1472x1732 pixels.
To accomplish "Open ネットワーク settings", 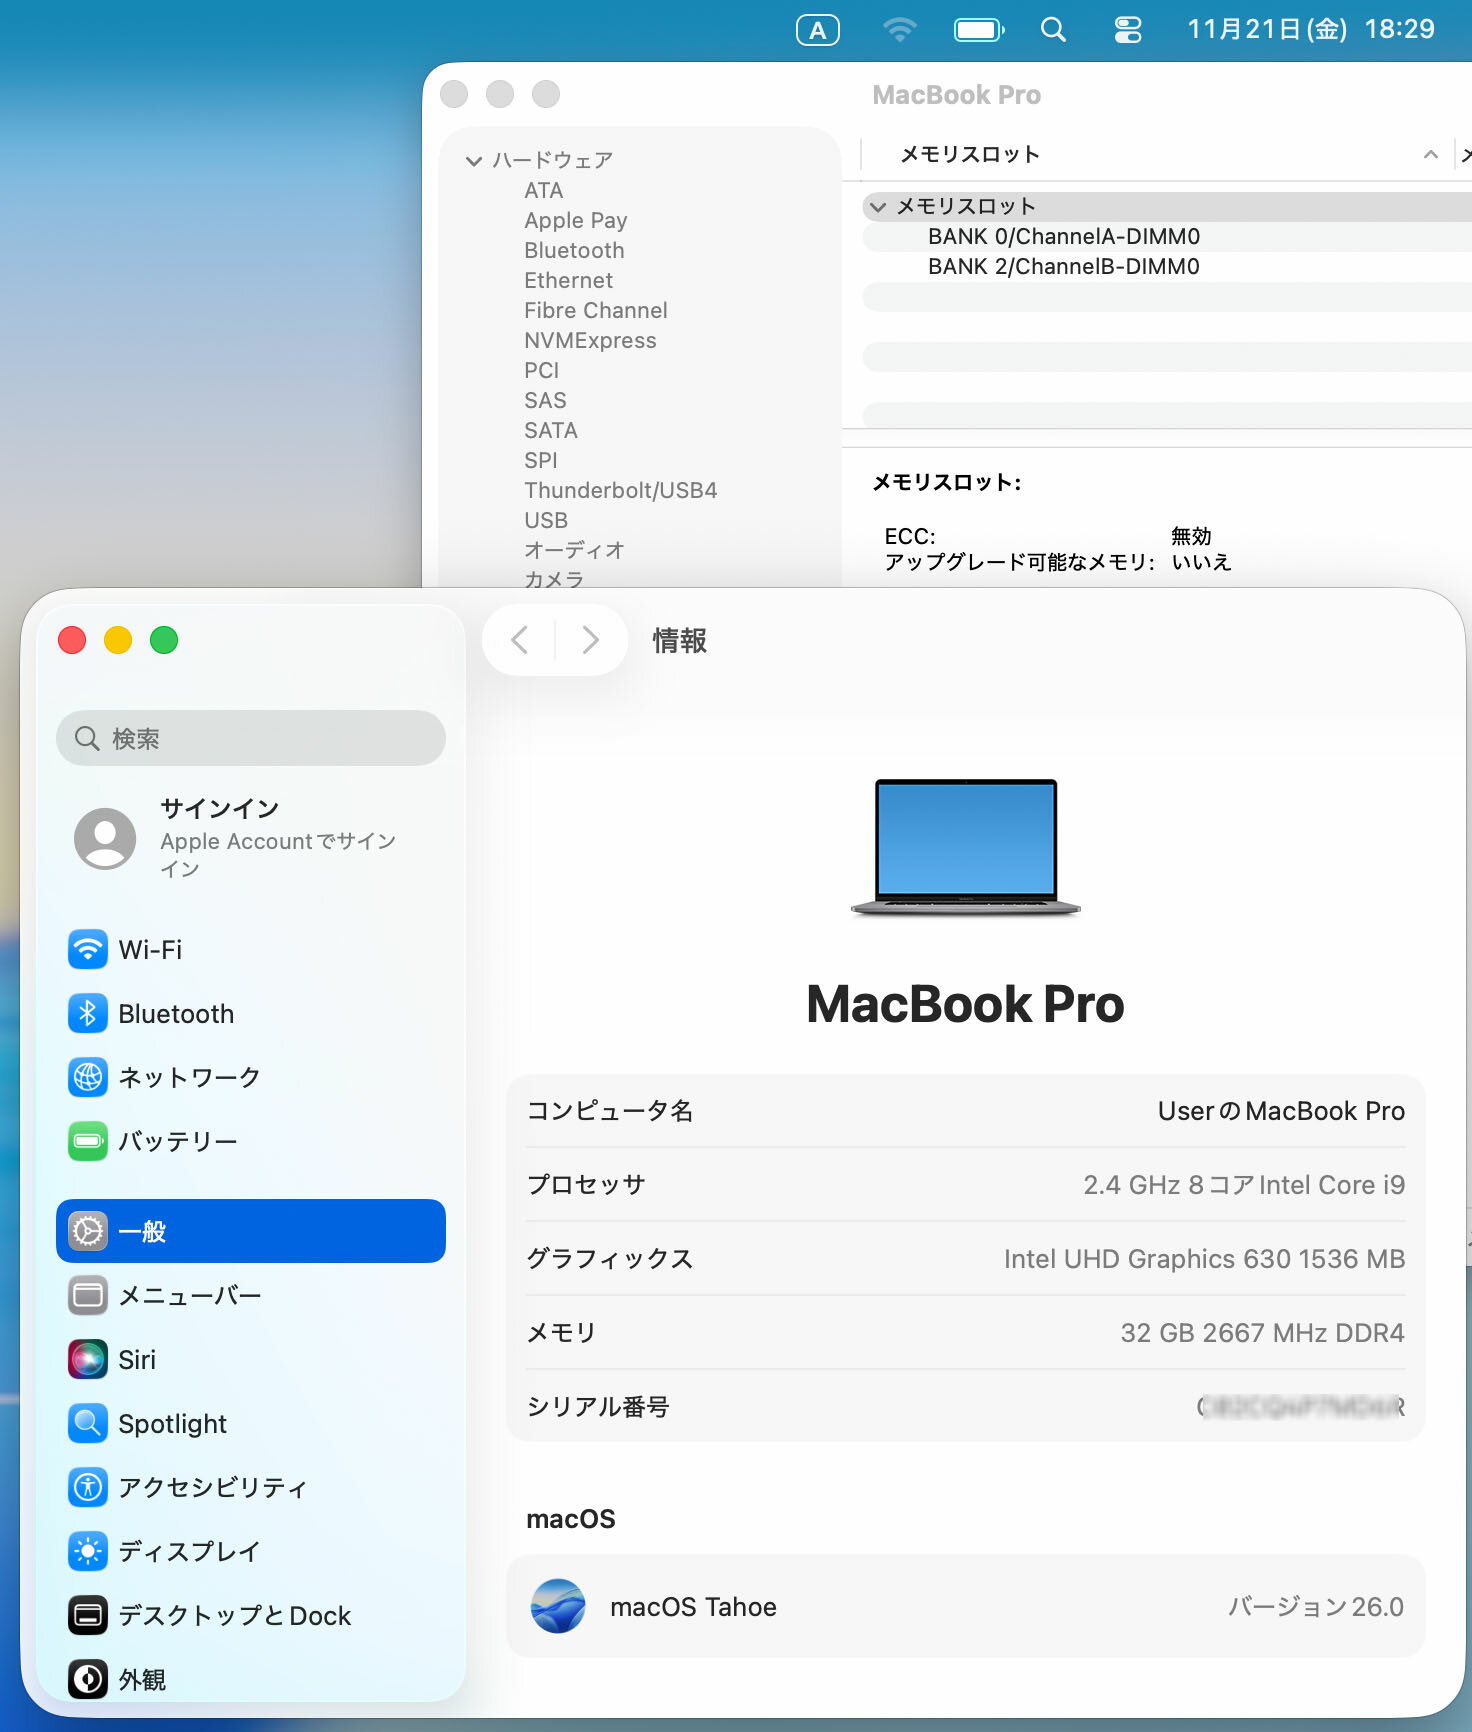I will click(250, 1077).
